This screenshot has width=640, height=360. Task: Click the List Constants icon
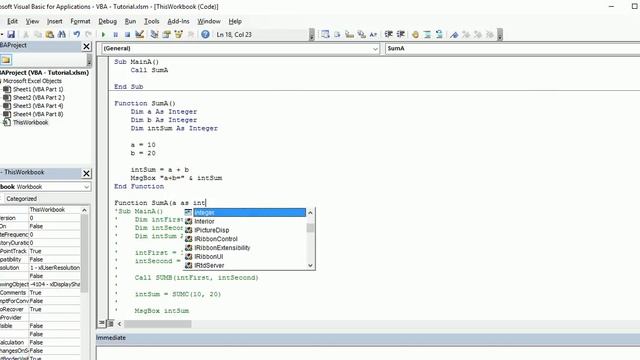pos(337,35)
